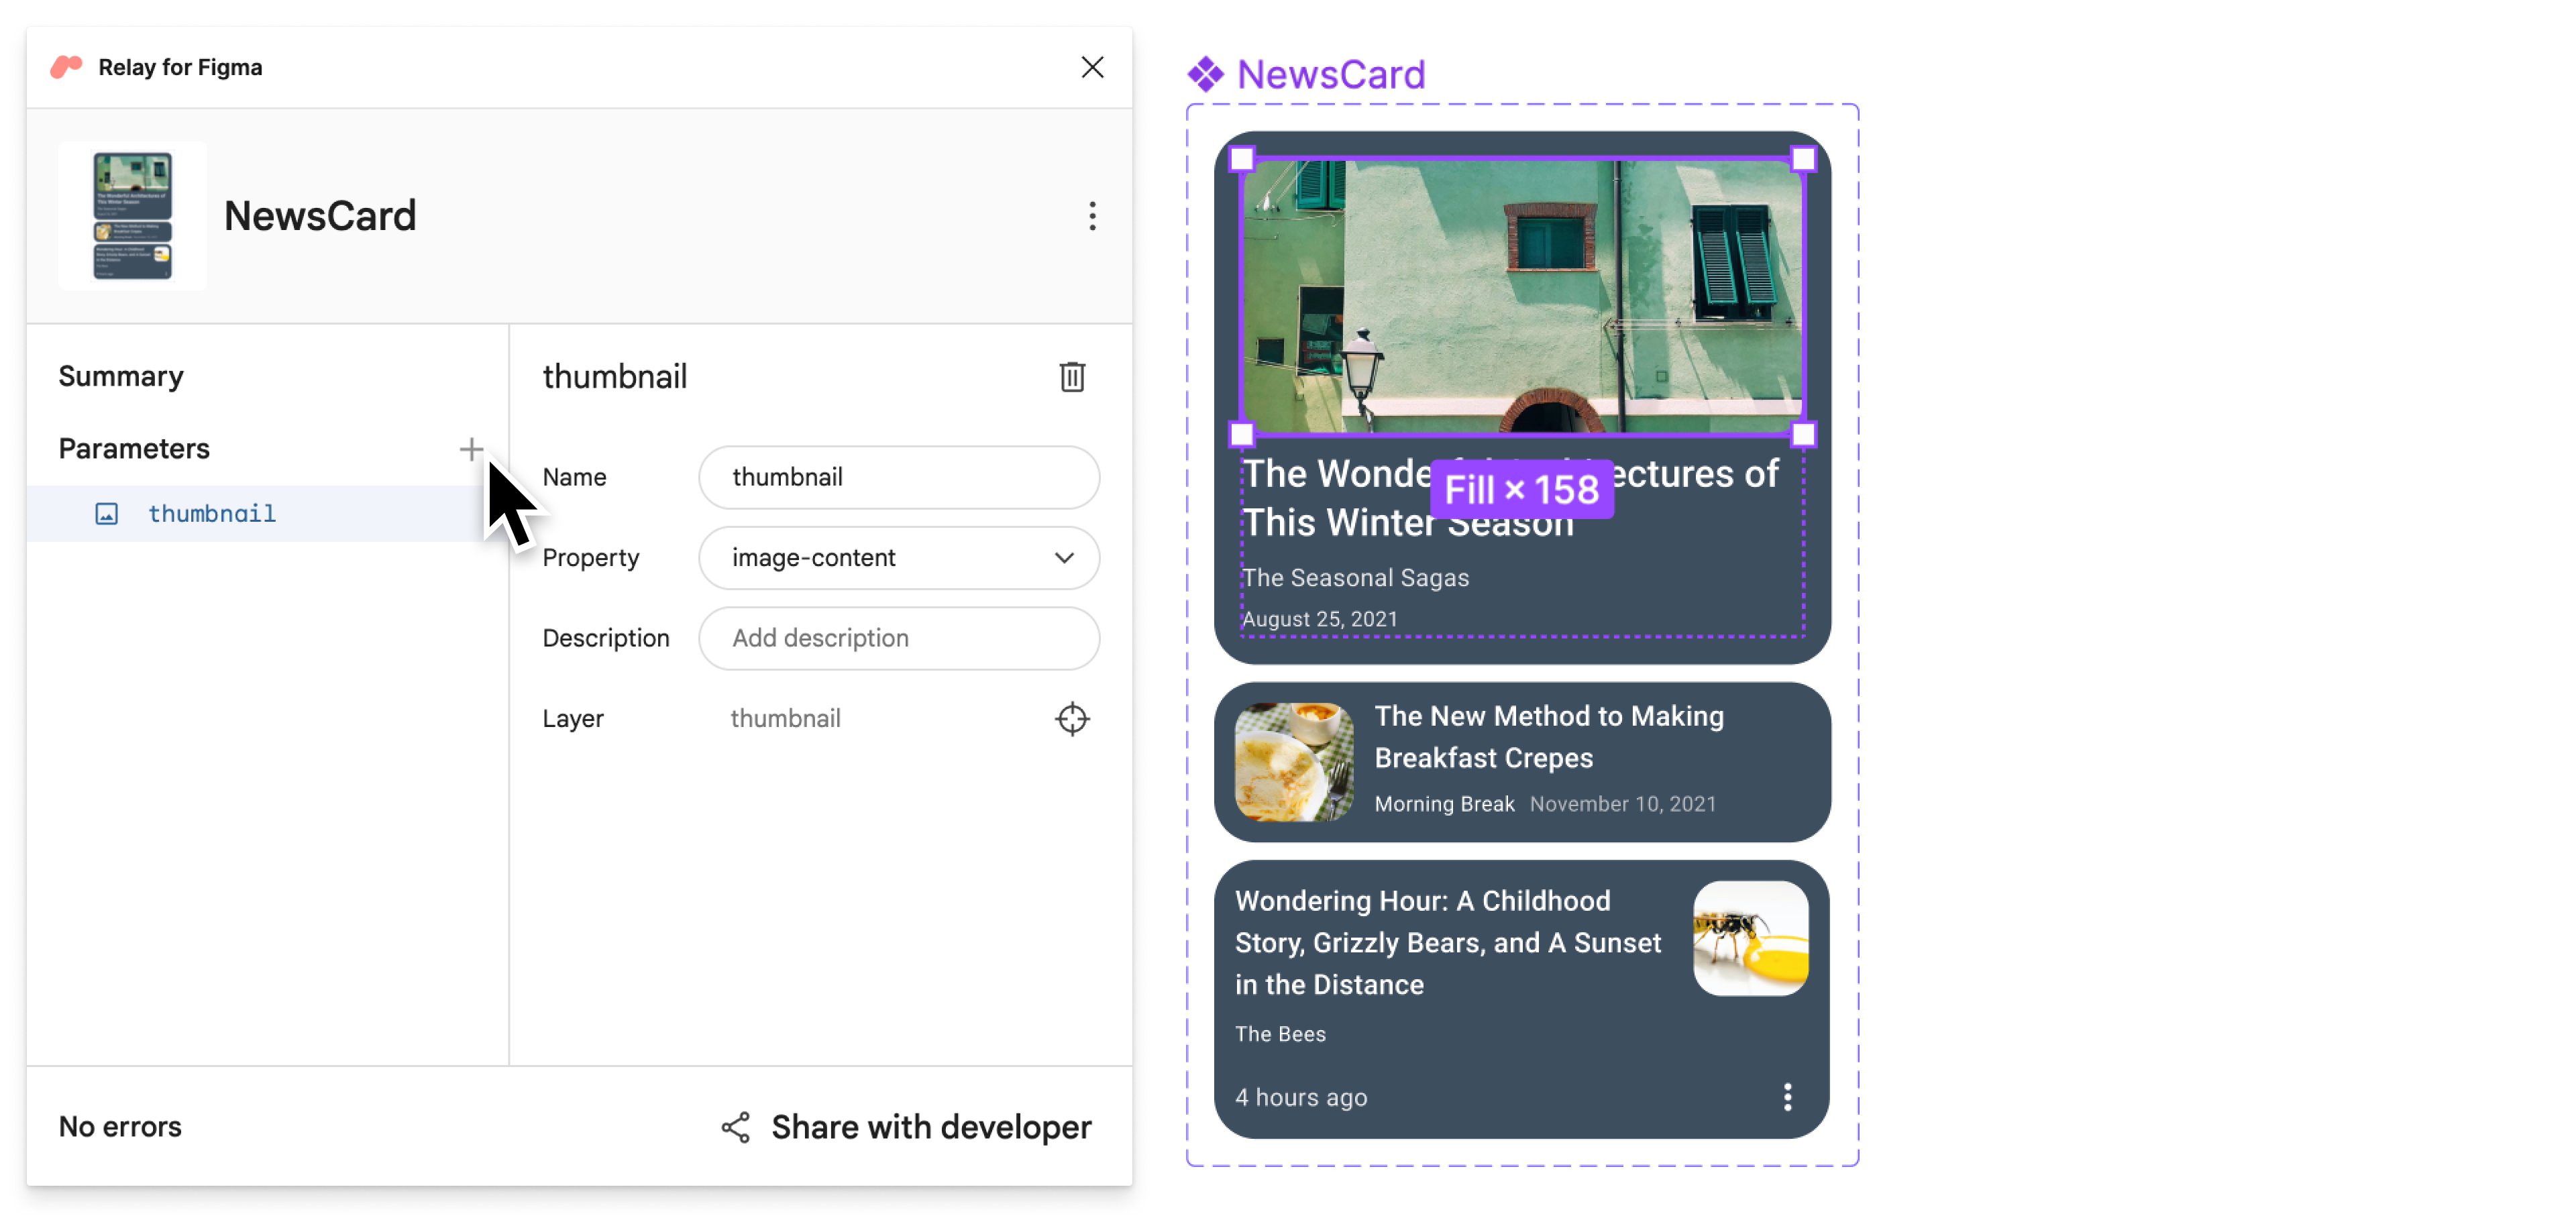The width and height of the screenshot is (2576, 1226).
Task: Click the target/crosshair layer locator icon
Action: coord(1073,718)
